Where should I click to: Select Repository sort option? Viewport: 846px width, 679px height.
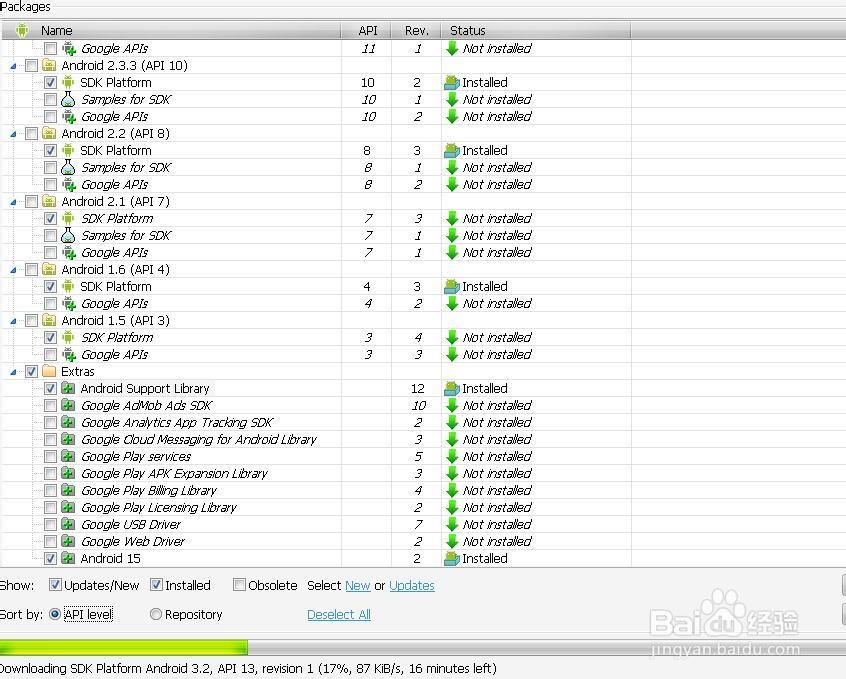155,614
